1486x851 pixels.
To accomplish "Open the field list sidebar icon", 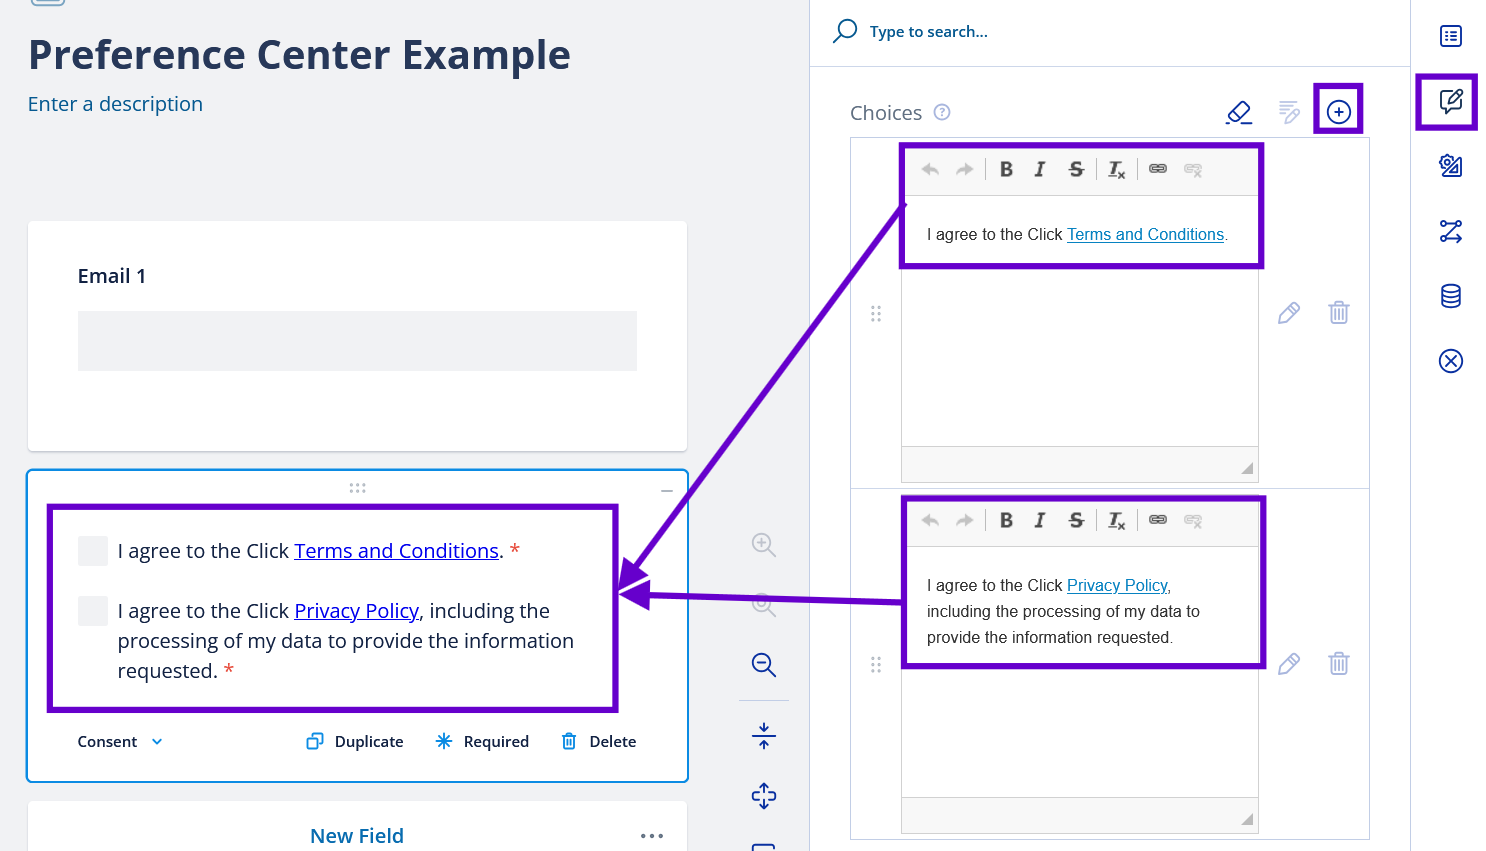I will pos(1451,36).
